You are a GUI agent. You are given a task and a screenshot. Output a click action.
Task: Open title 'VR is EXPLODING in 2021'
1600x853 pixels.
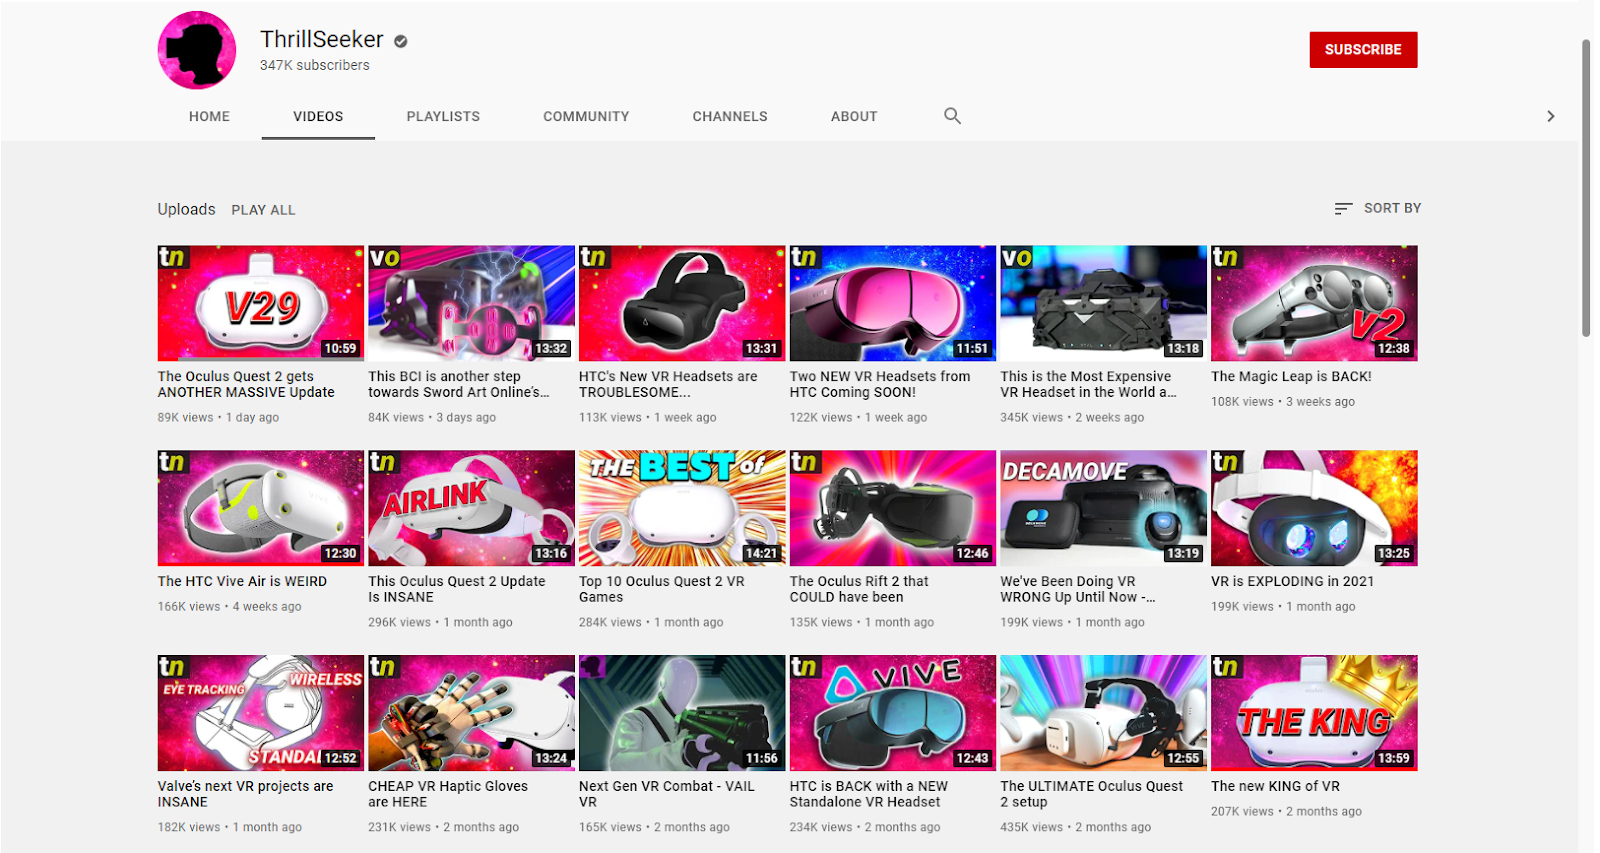coord(1292,581)
